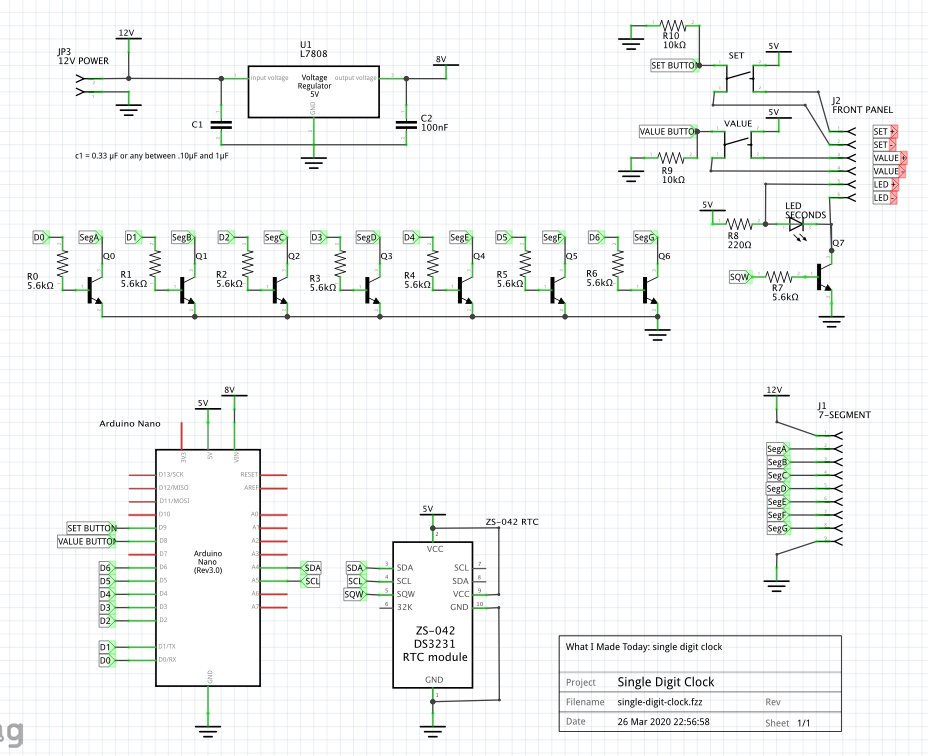
Task: Select the SECONDS LED symbol
Action: 797,225
